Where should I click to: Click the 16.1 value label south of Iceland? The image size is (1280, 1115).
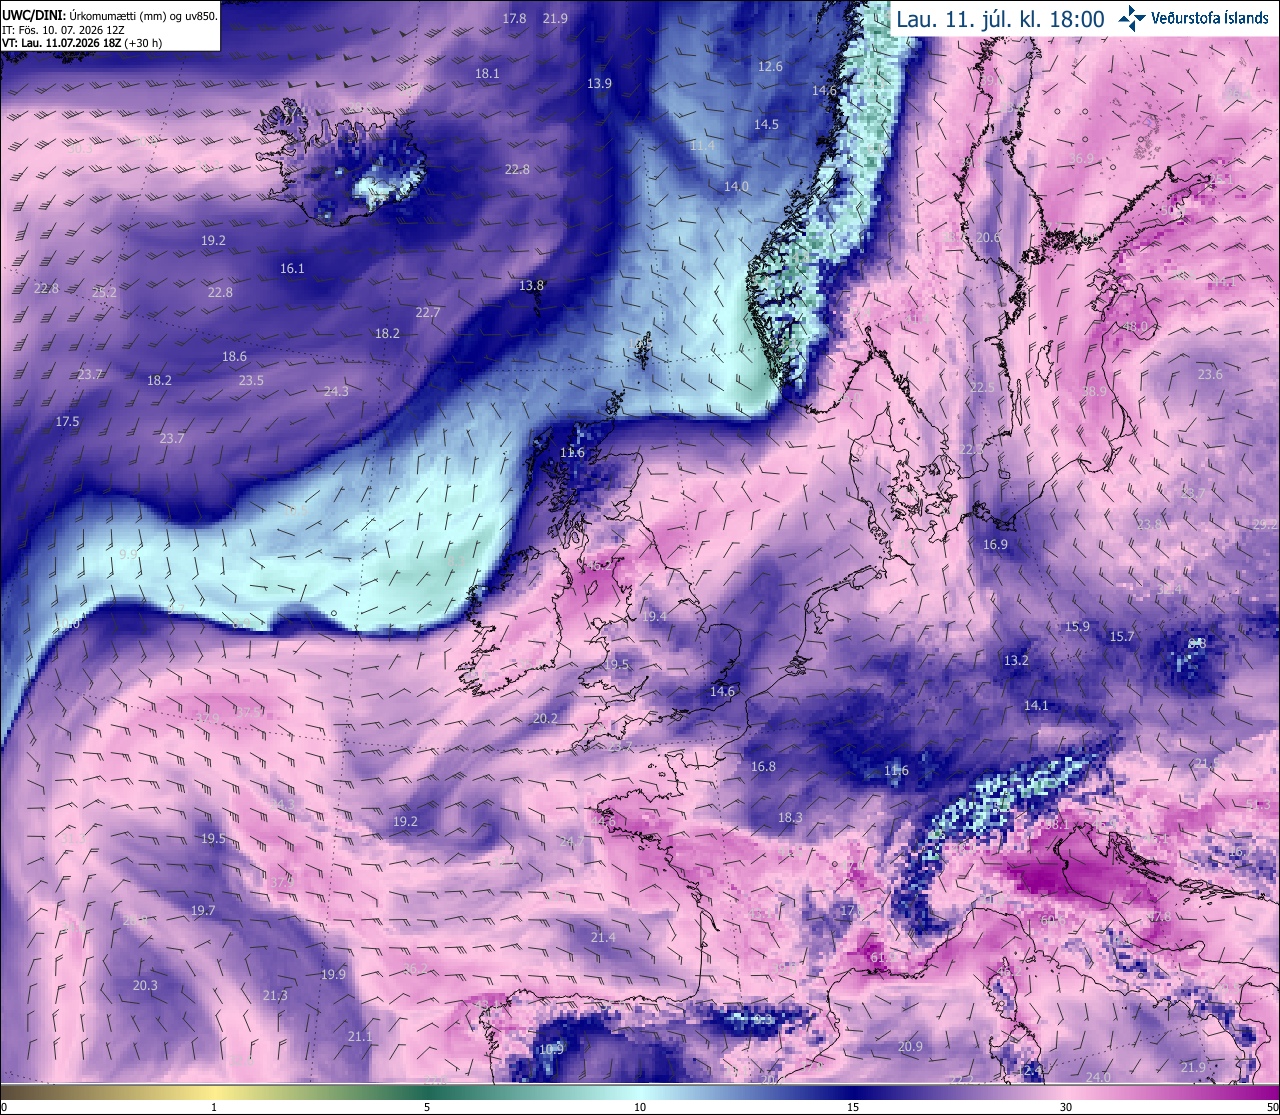(292, 268)
